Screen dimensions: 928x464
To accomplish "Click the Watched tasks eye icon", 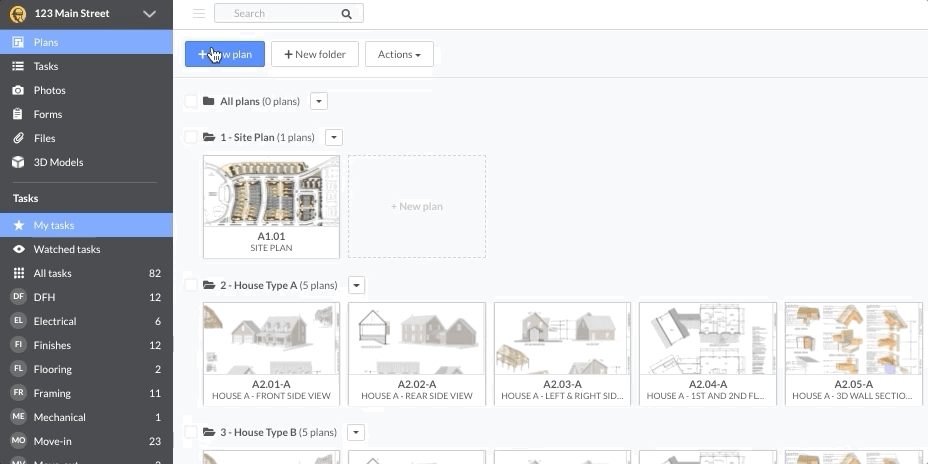I will pyautogui.click(x=19, y=249).
